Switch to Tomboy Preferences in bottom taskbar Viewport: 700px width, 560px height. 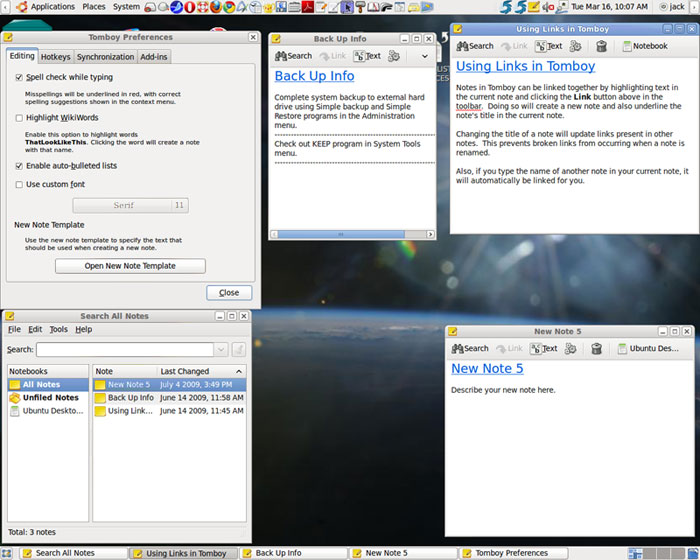pos(514,553)
